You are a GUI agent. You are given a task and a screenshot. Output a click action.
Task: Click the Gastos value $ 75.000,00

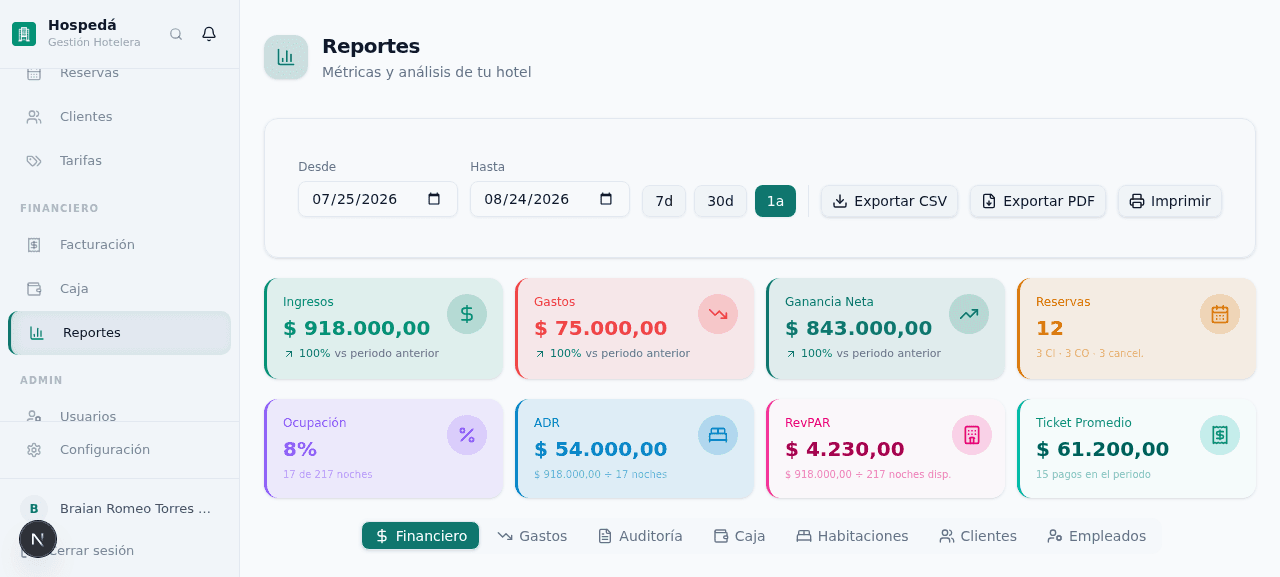pos(600,328)
